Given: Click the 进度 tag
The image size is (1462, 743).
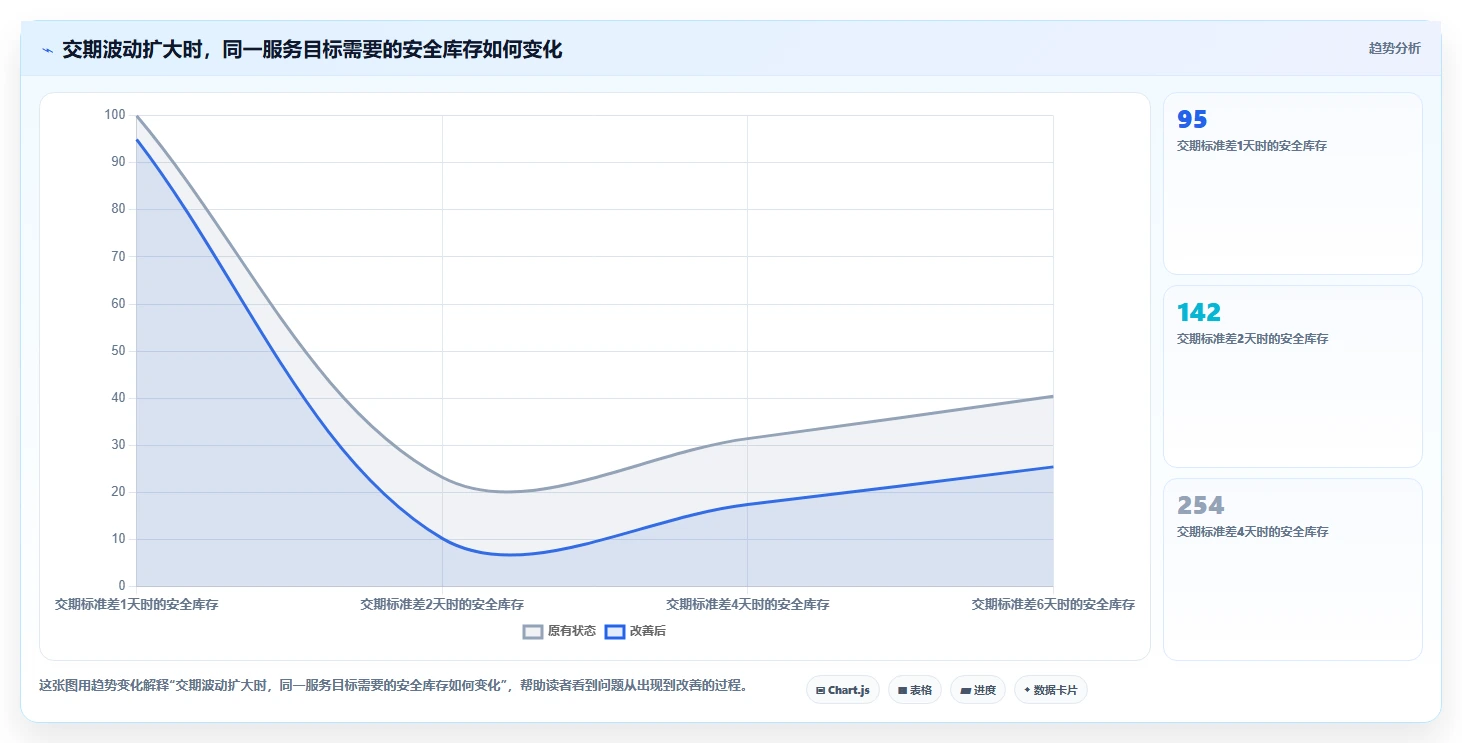Looking at the screenshot, I should point(978,690).
